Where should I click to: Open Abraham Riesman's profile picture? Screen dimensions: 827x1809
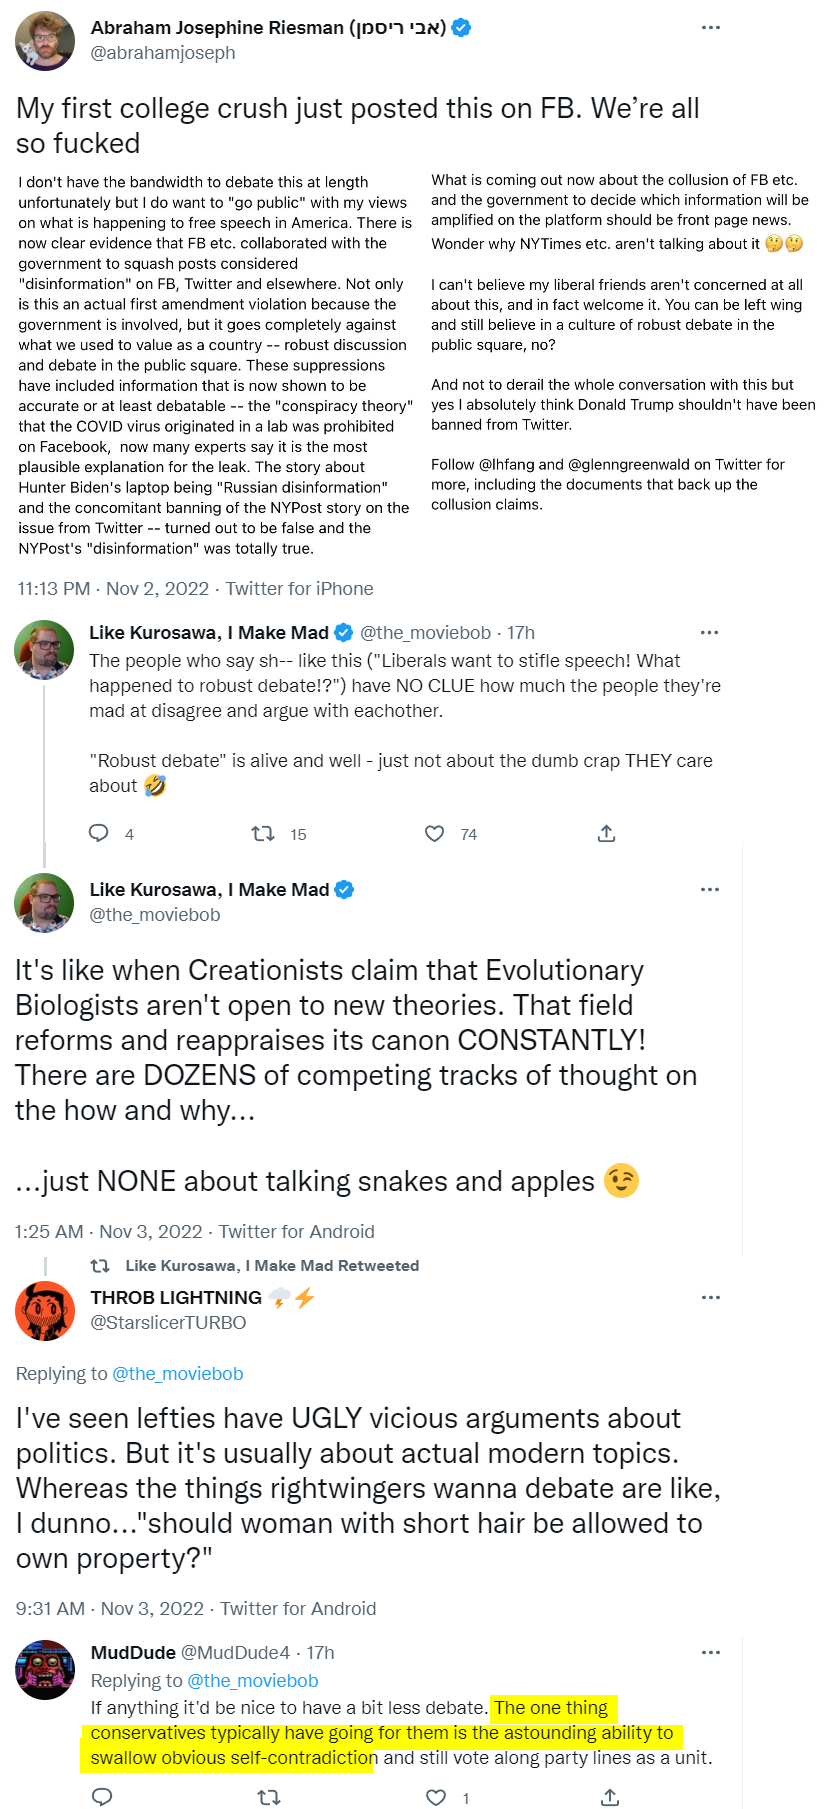(x=45, y=40)
